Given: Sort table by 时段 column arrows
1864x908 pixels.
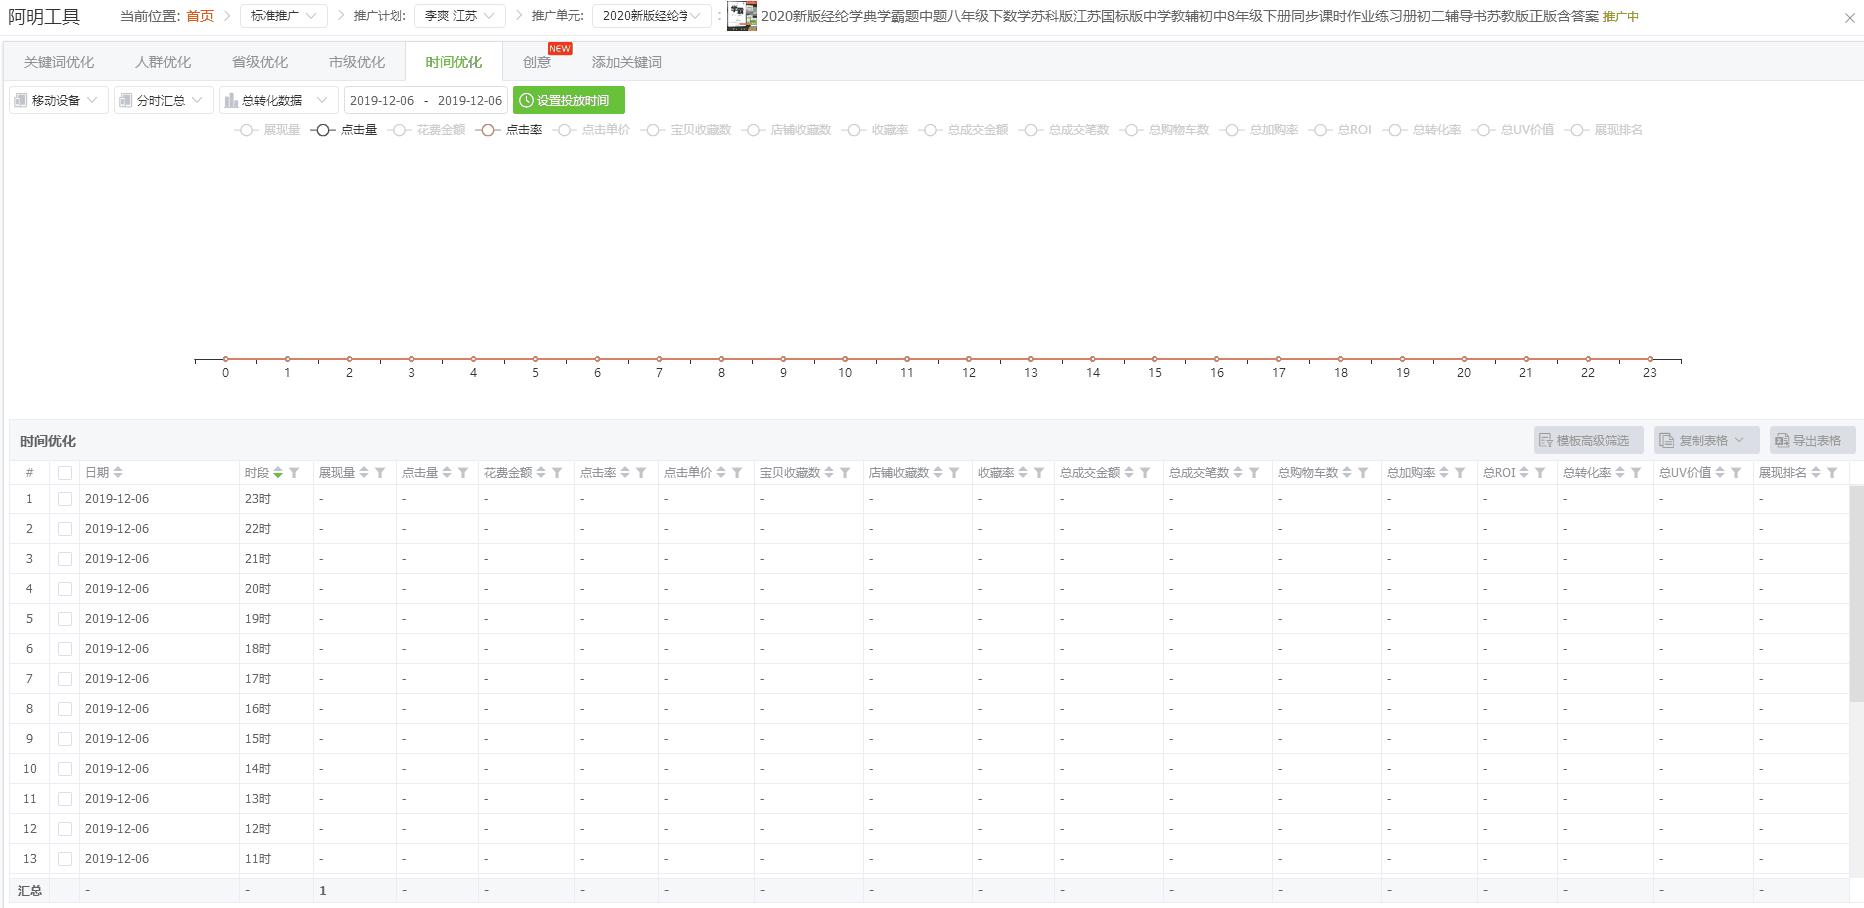Looking at the screenshot, I should (x=278, y=473).
